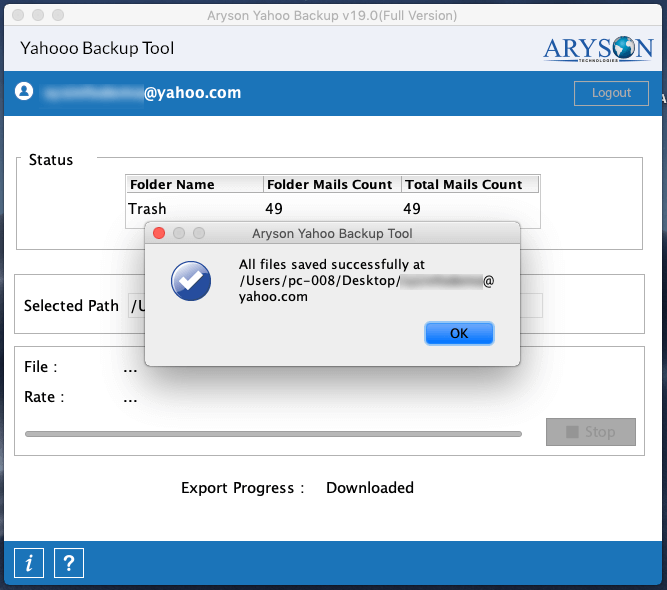Select the Trash folder row

click(333, 208)
